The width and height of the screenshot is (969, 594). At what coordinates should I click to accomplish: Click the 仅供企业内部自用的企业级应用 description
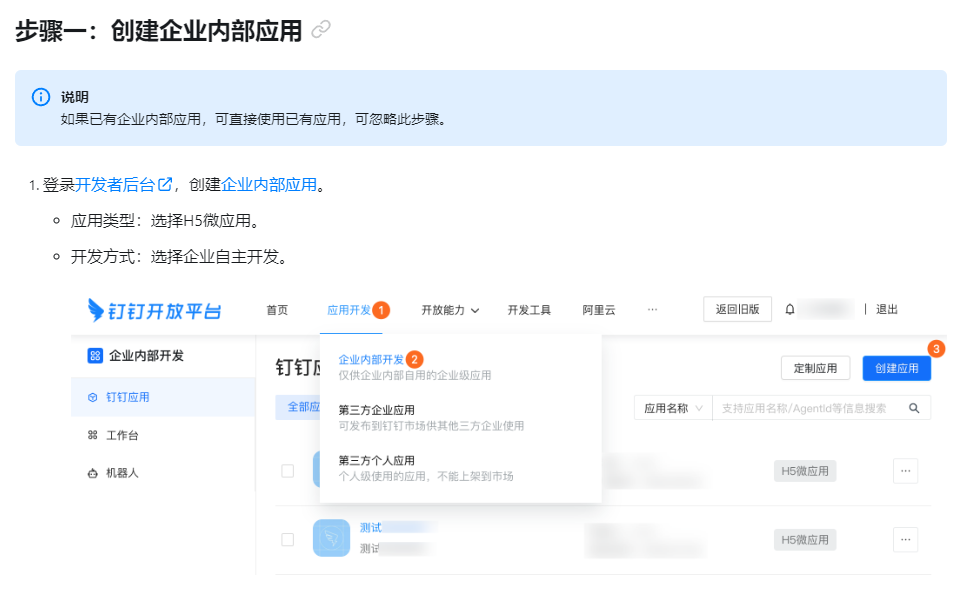pos(415,375)
